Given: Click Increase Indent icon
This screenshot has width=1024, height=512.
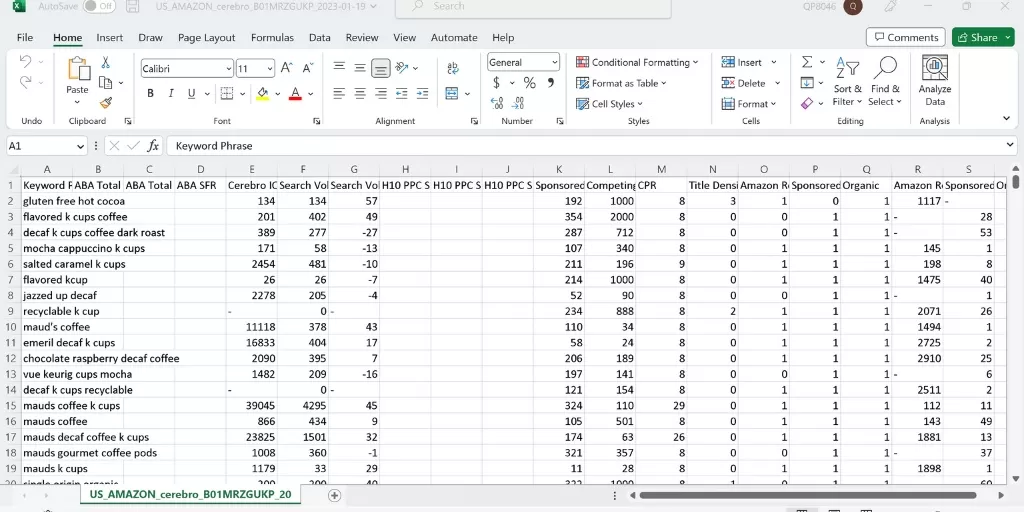Looking at the screenshot, I should 423,93.
